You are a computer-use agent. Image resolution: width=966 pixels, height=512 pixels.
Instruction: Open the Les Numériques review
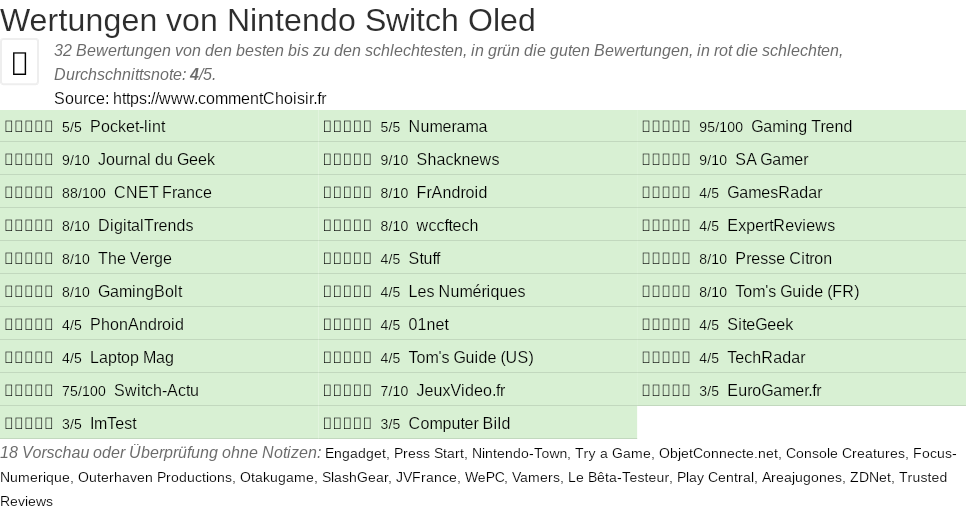click(x=466, y=292)
